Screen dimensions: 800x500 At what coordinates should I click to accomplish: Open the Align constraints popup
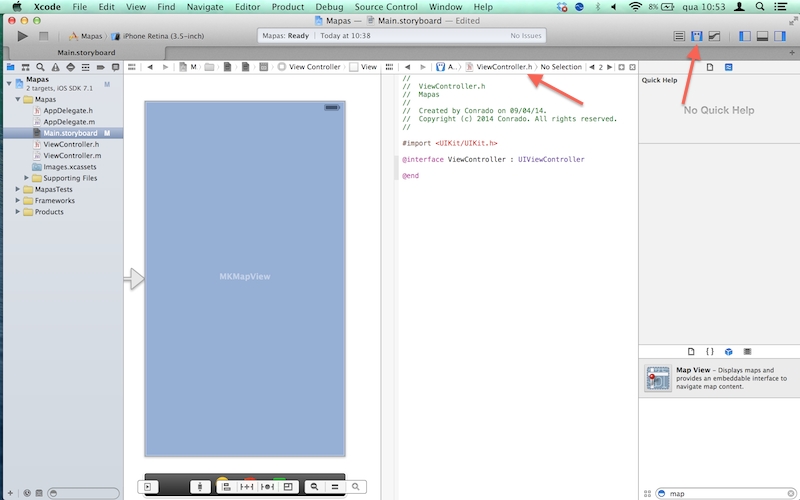pos(227,487)
